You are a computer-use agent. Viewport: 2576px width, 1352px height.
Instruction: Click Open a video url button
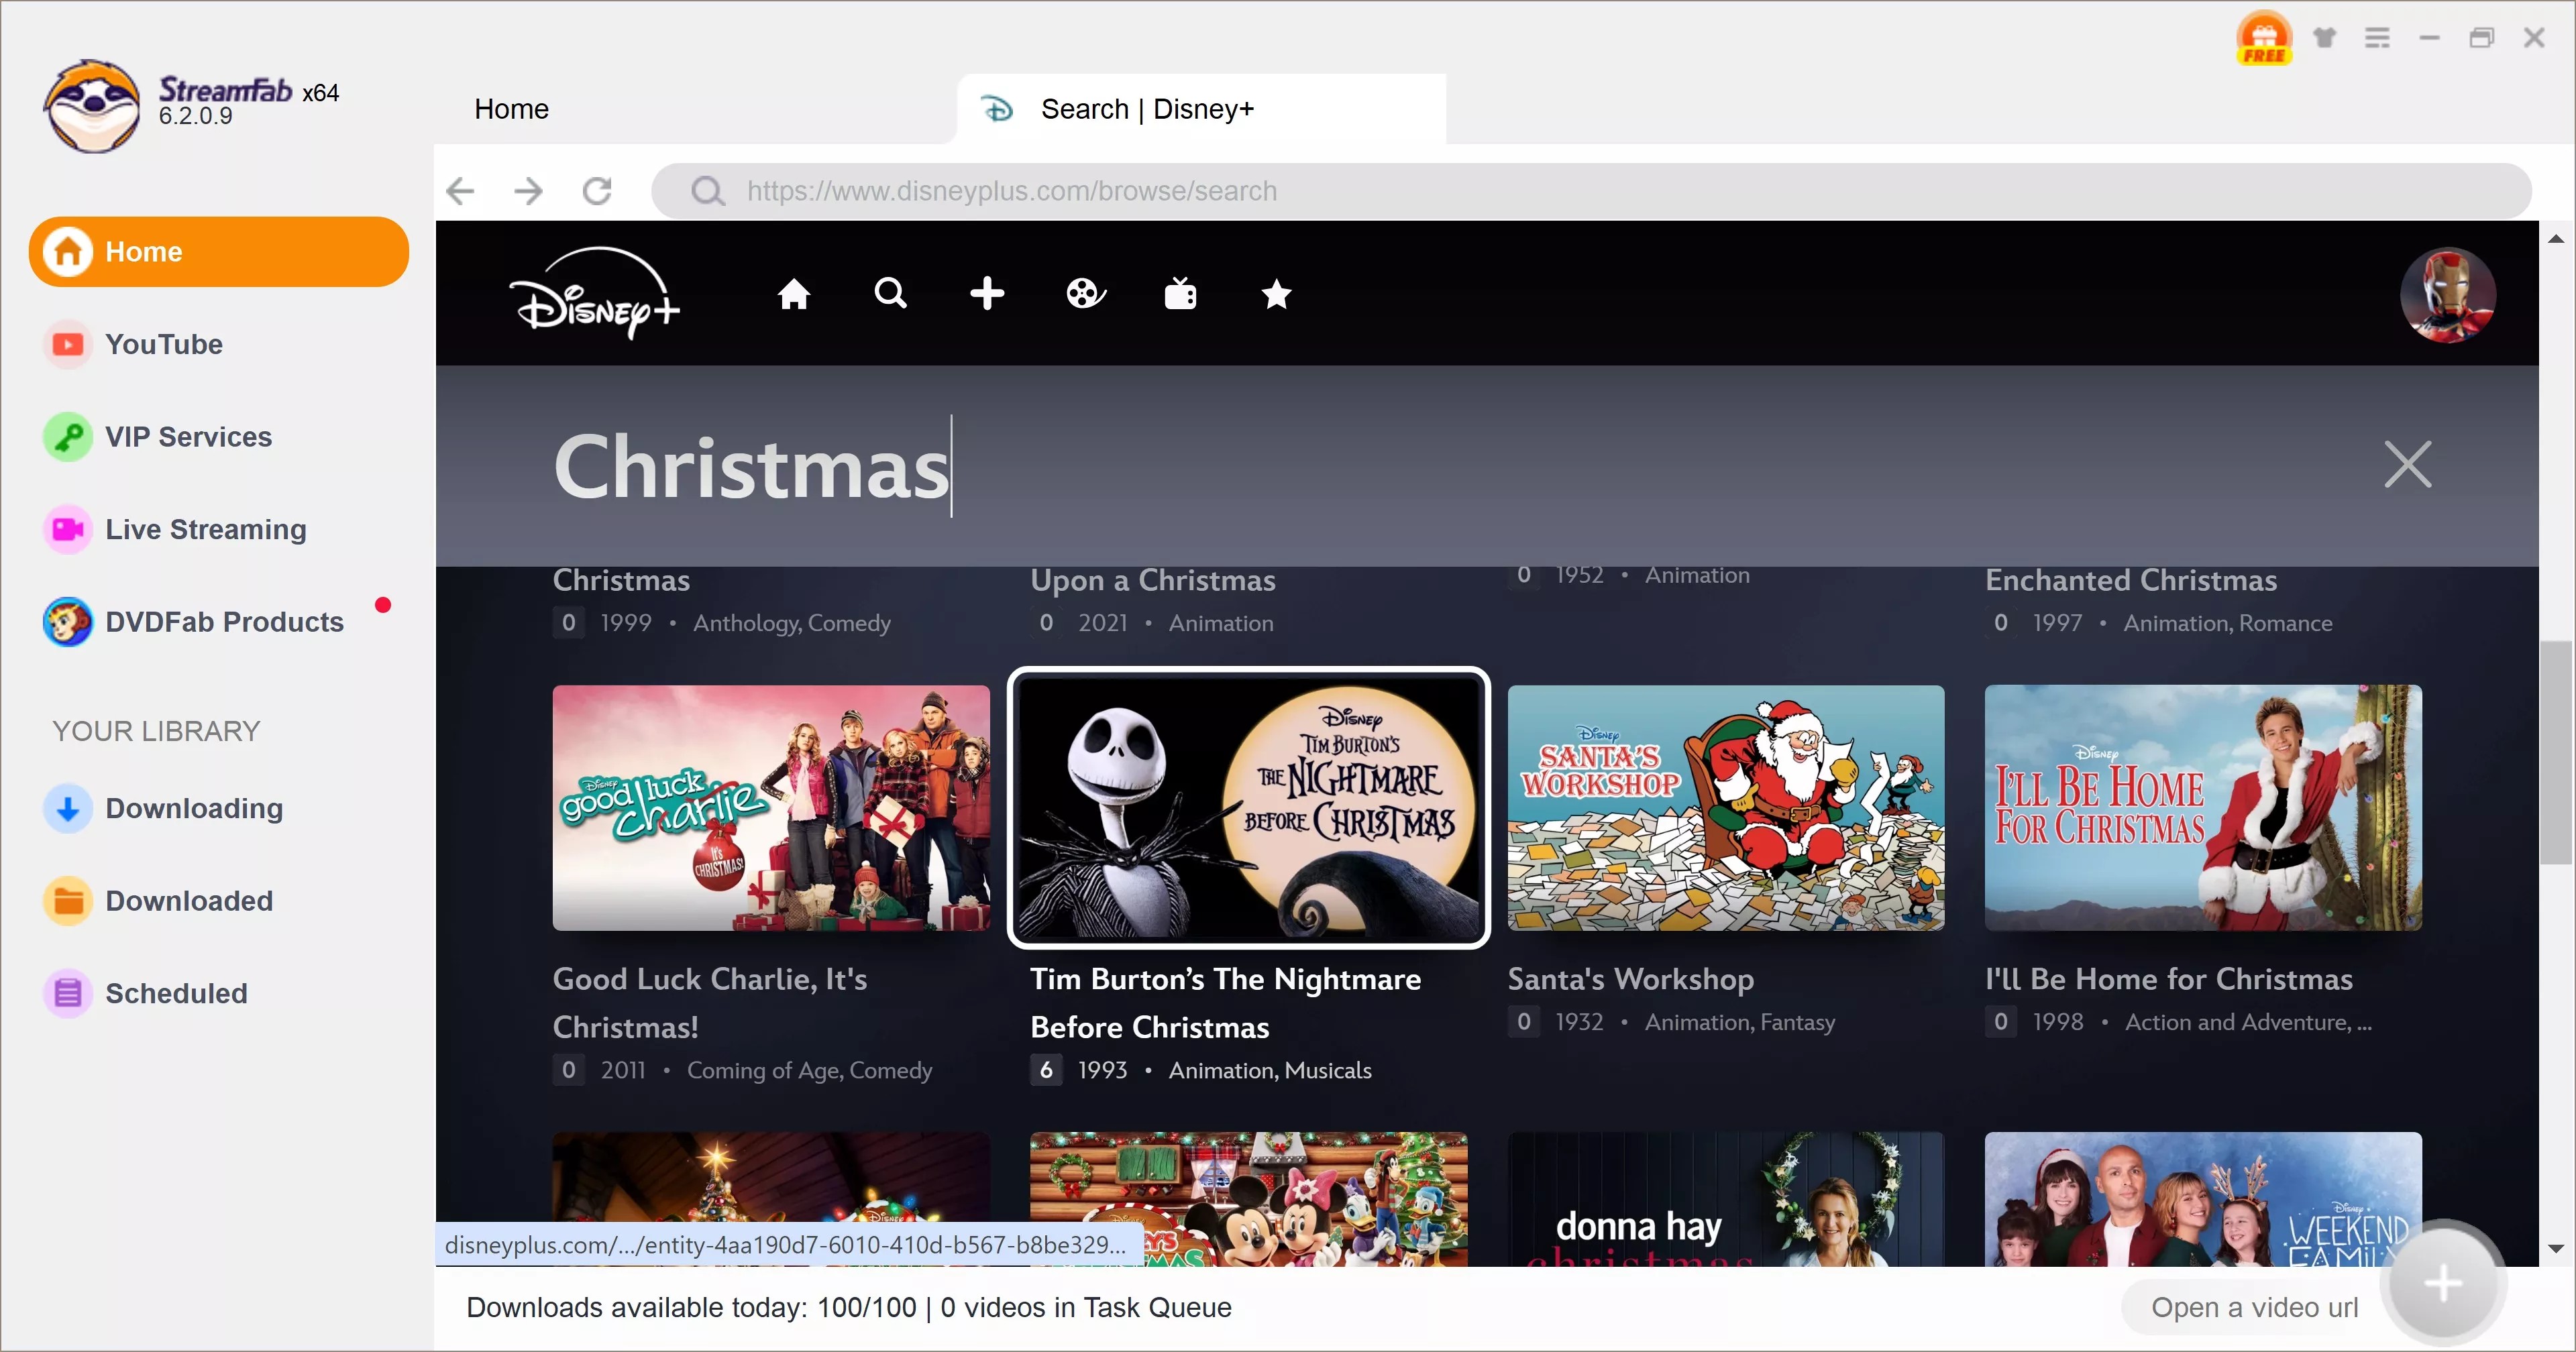[x=2252, y=1308]
